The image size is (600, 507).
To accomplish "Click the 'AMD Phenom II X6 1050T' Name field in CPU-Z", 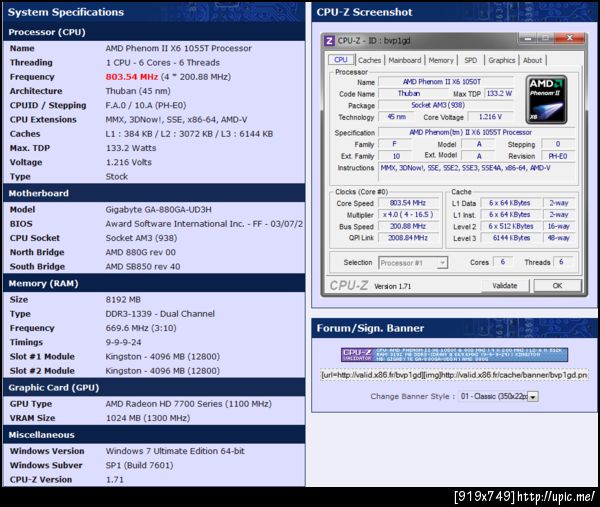I will click(445, 82).
